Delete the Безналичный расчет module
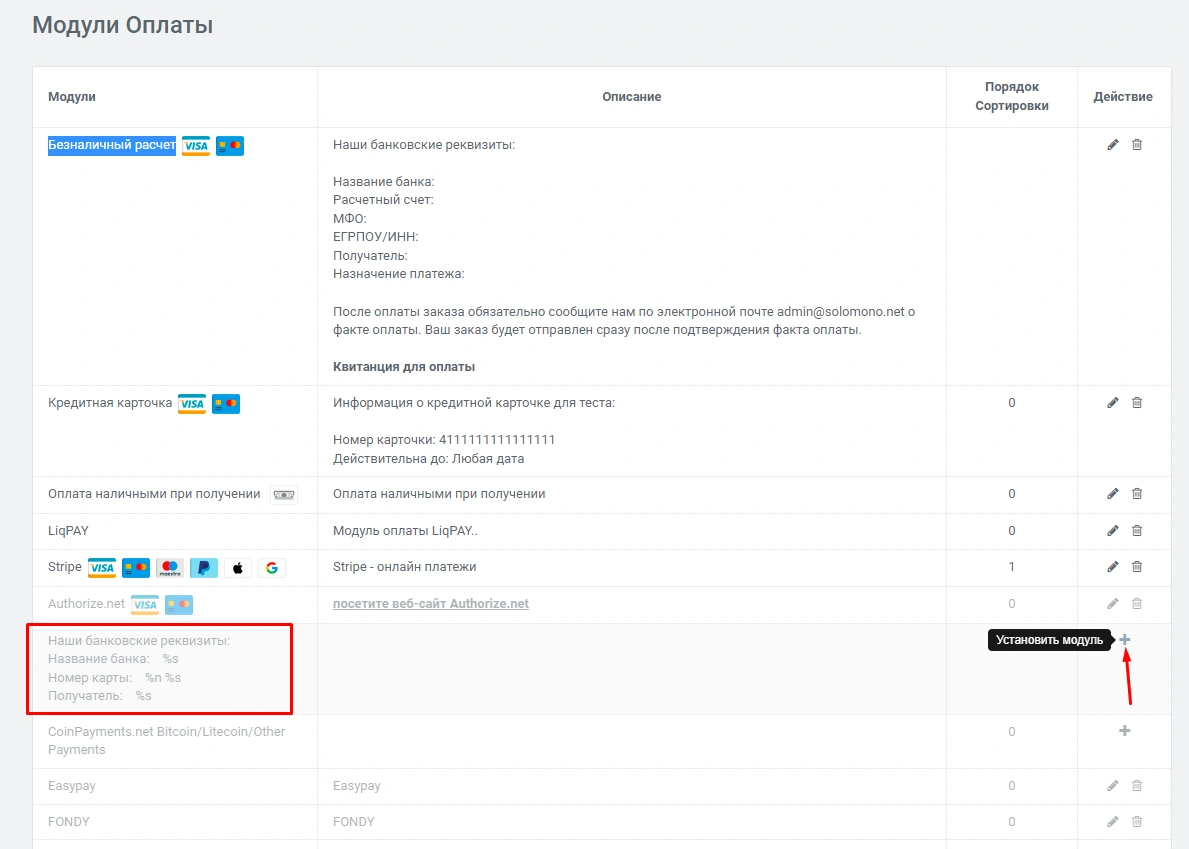1189x849 pixels. pos(1137,145)
